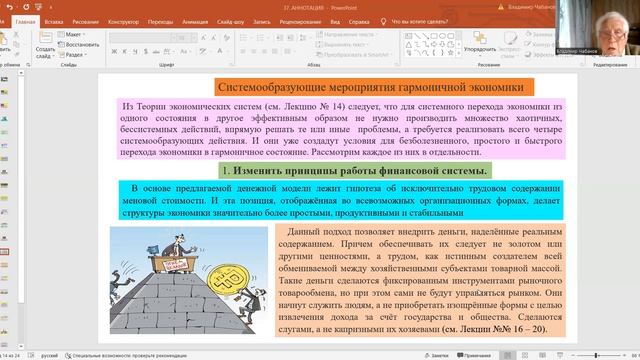Switch to the Переходы tab

[x=160, y=22]
